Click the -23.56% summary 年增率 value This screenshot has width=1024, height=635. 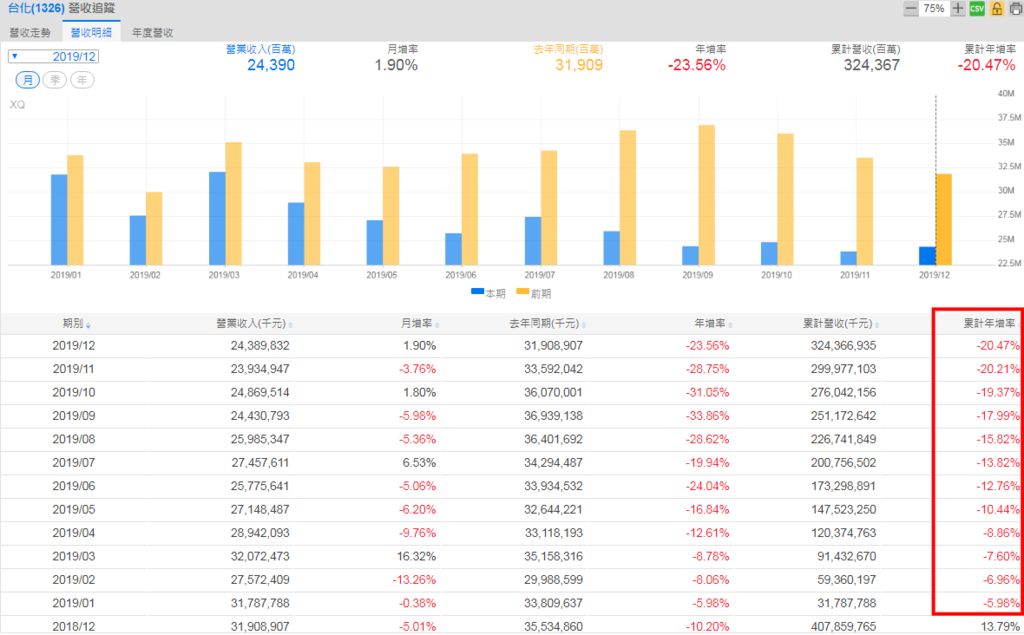(696, 65)
